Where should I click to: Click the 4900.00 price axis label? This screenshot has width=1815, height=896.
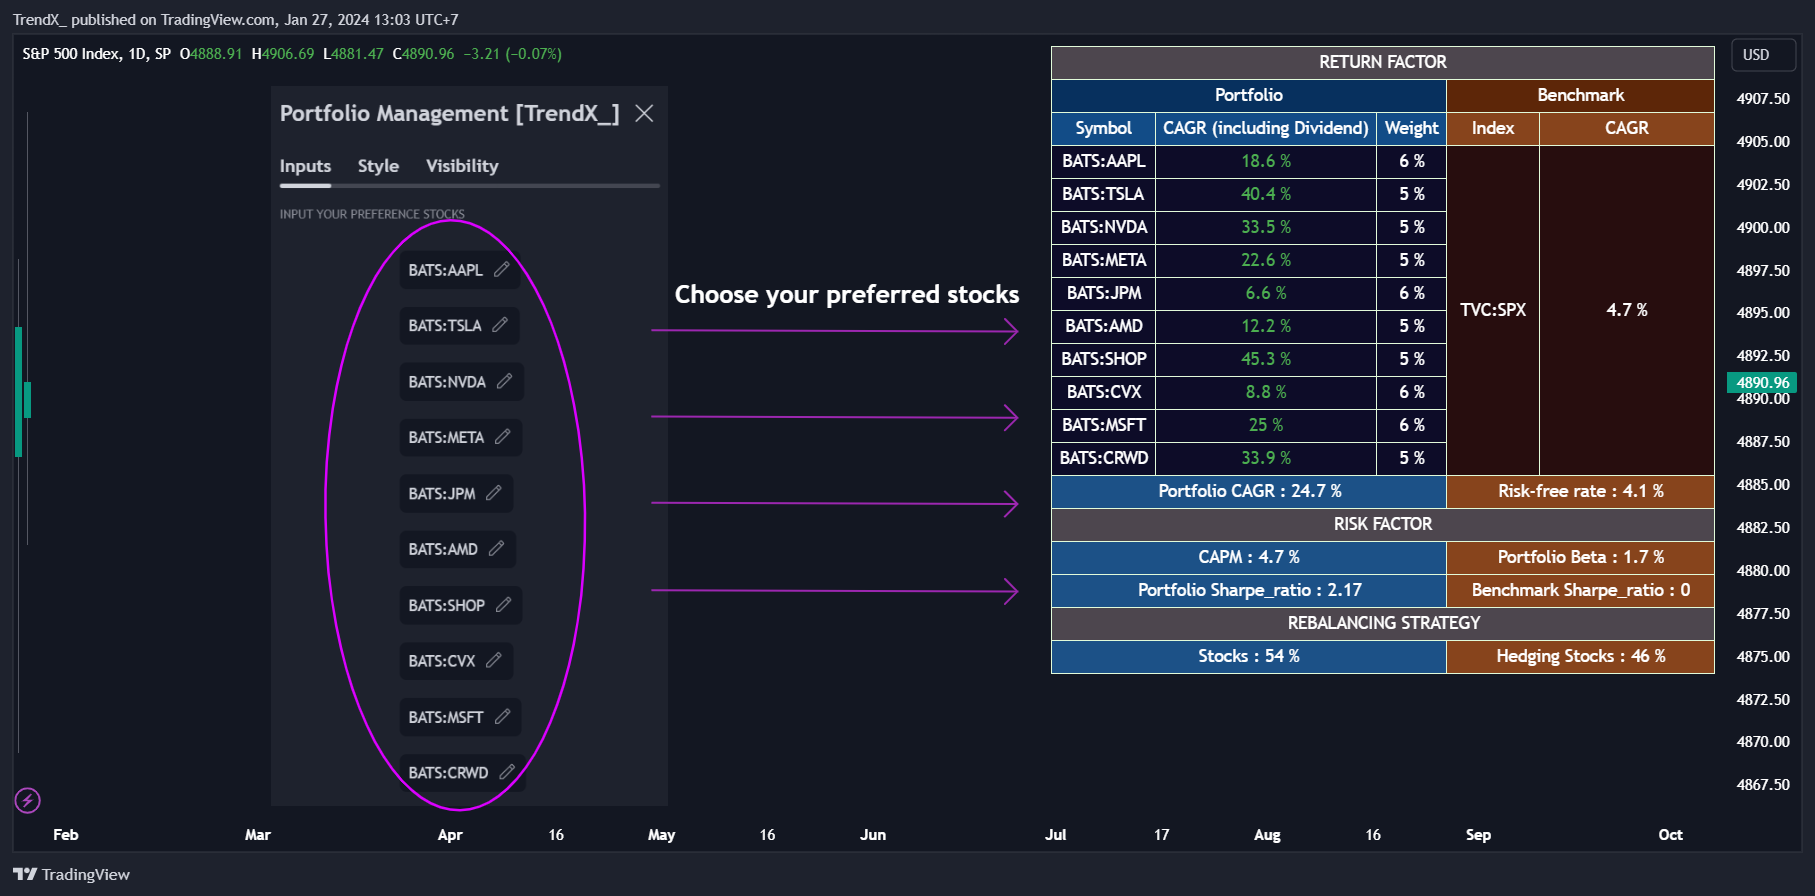click(x=1763, y=228)
